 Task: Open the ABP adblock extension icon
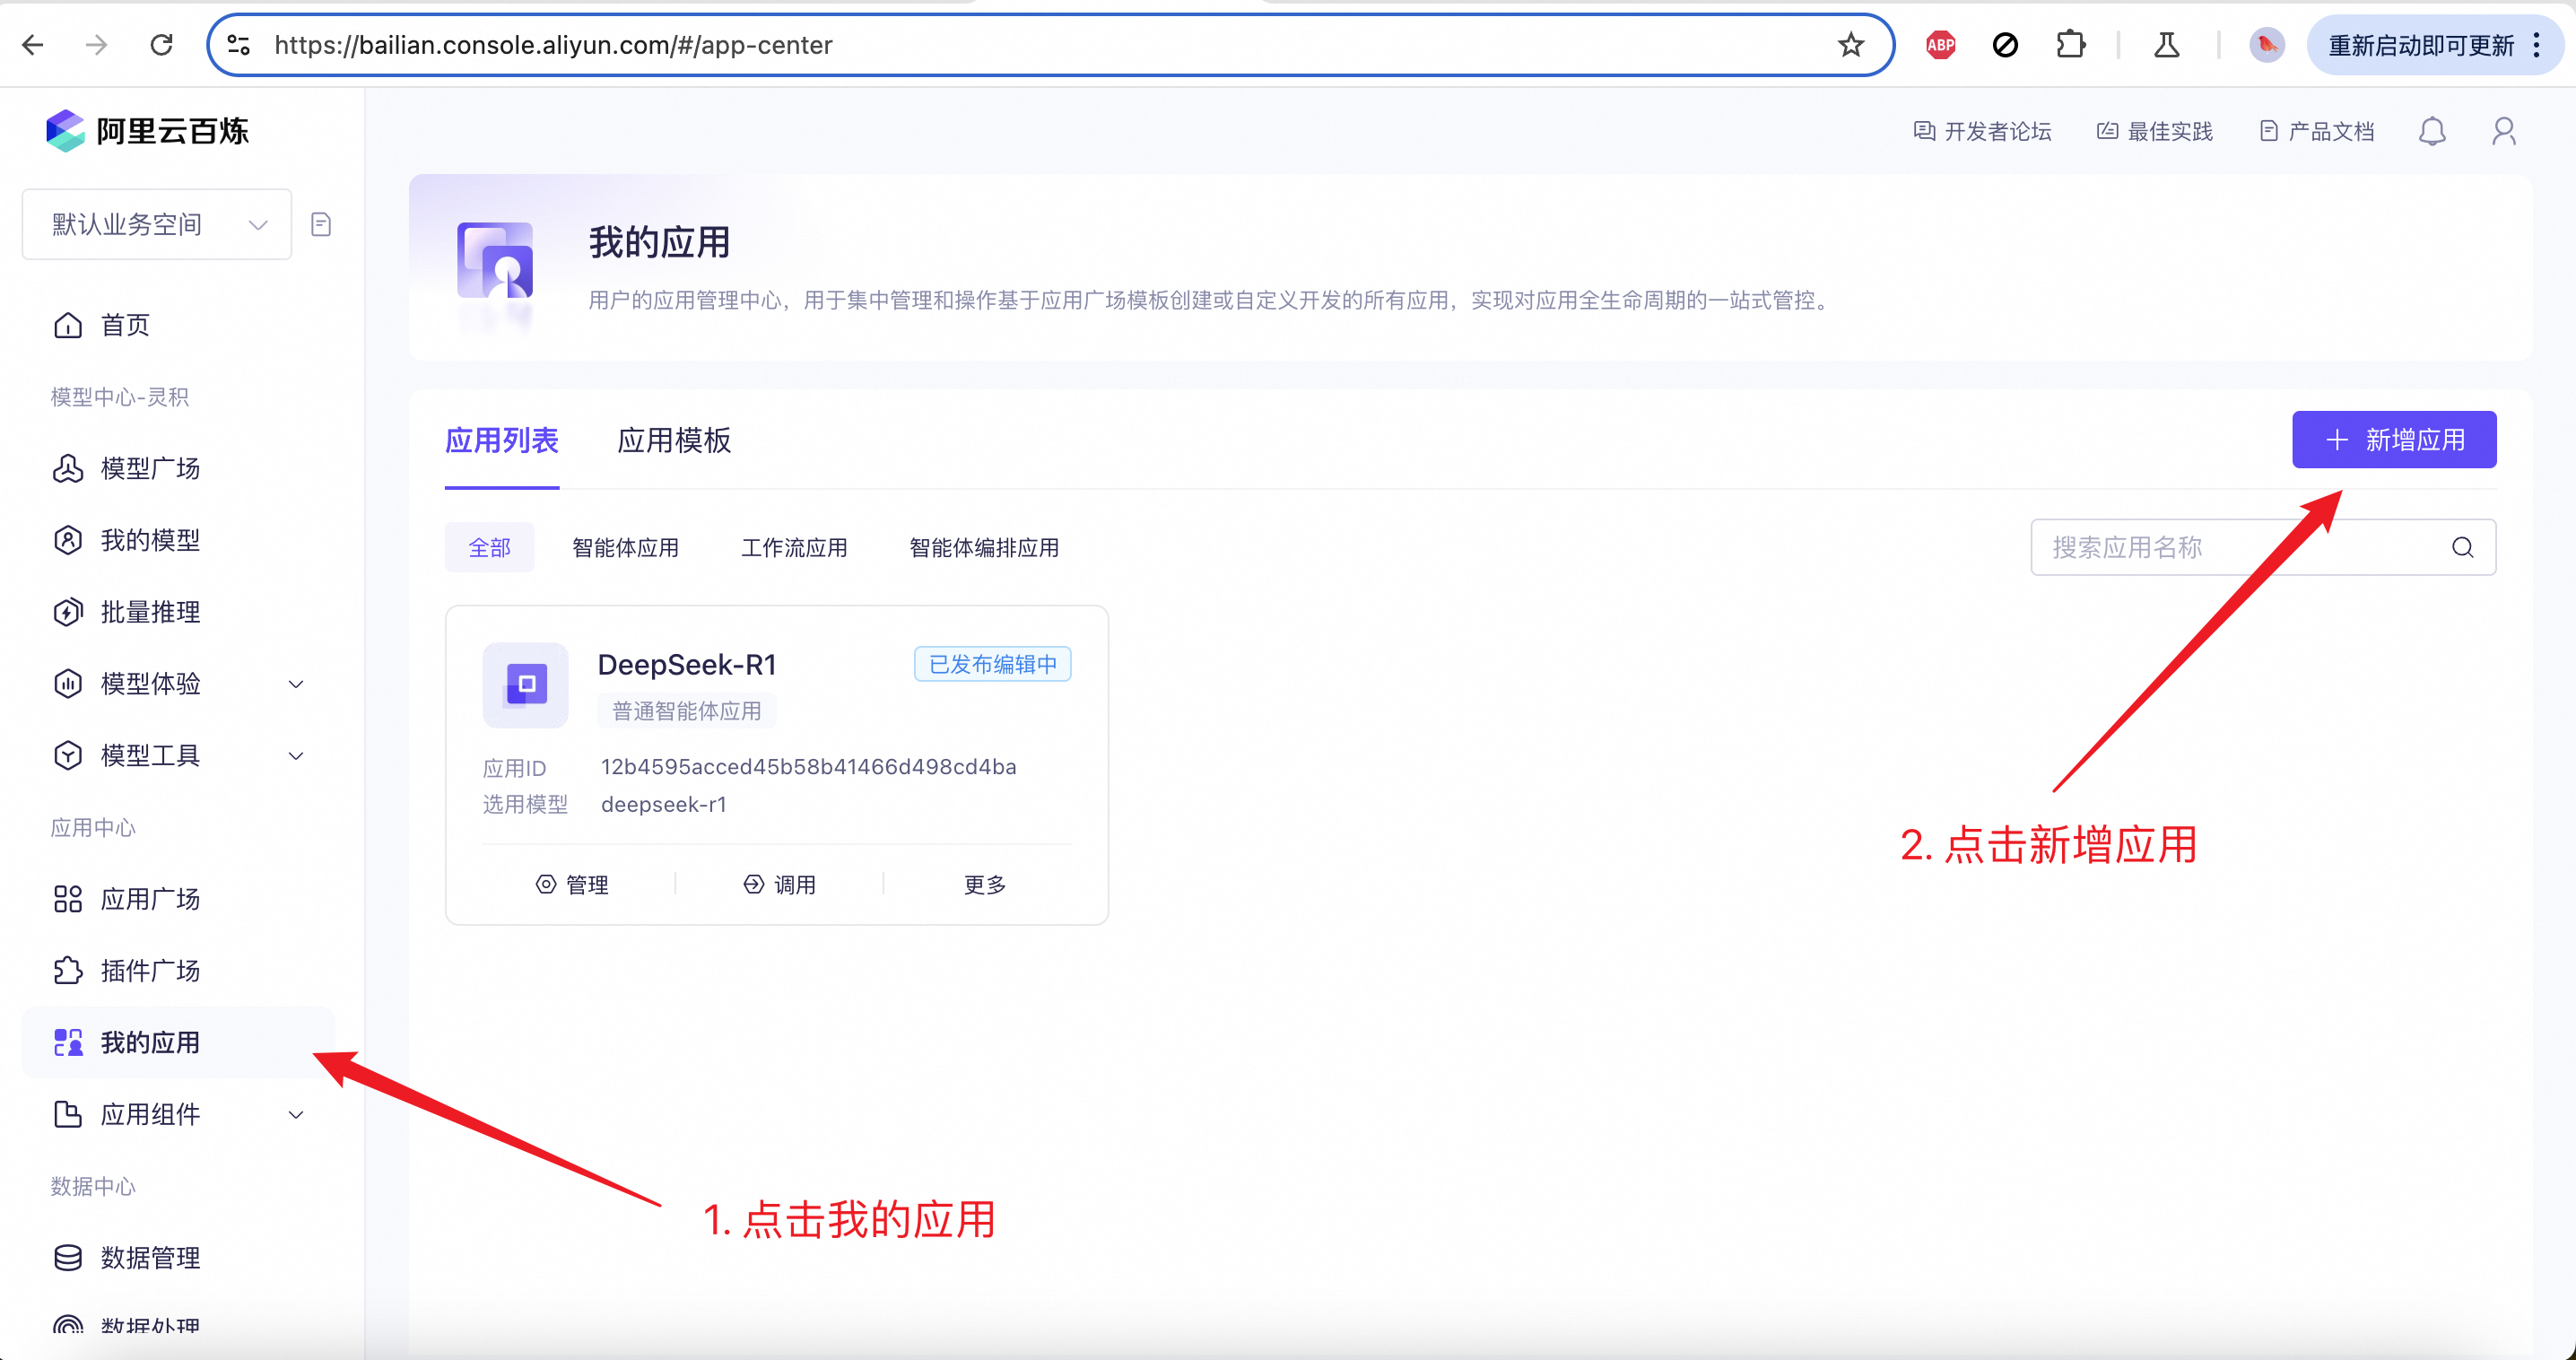tap(1940, 45)
